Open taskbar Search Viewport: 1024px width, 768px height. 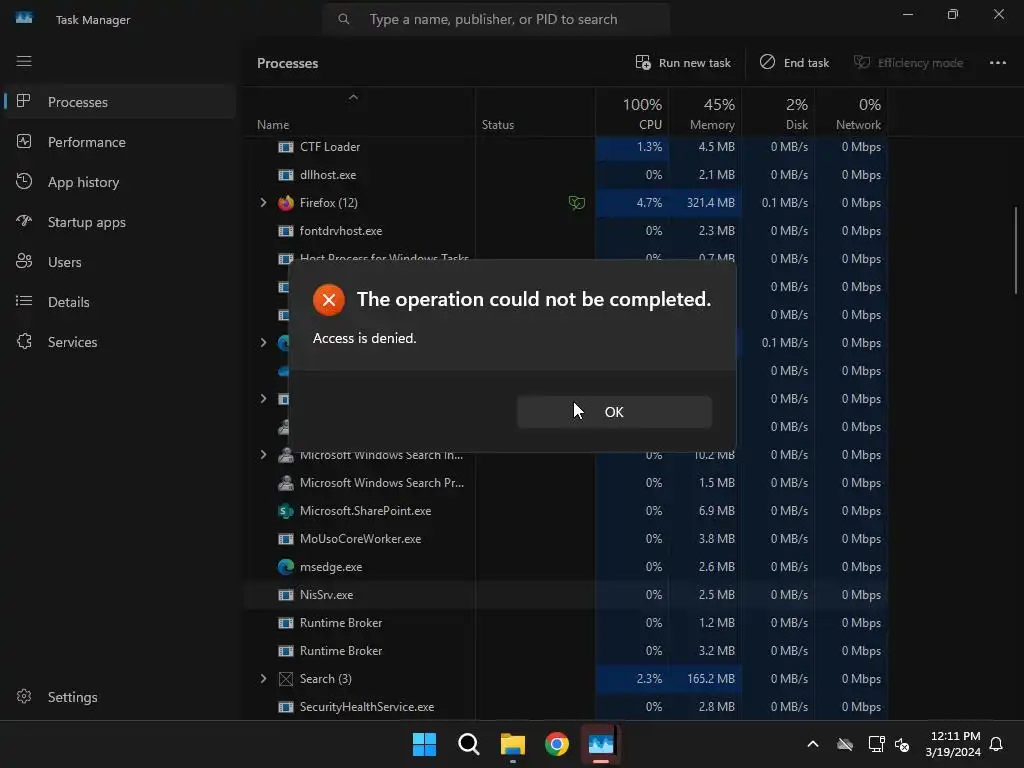tap(468, 744)
